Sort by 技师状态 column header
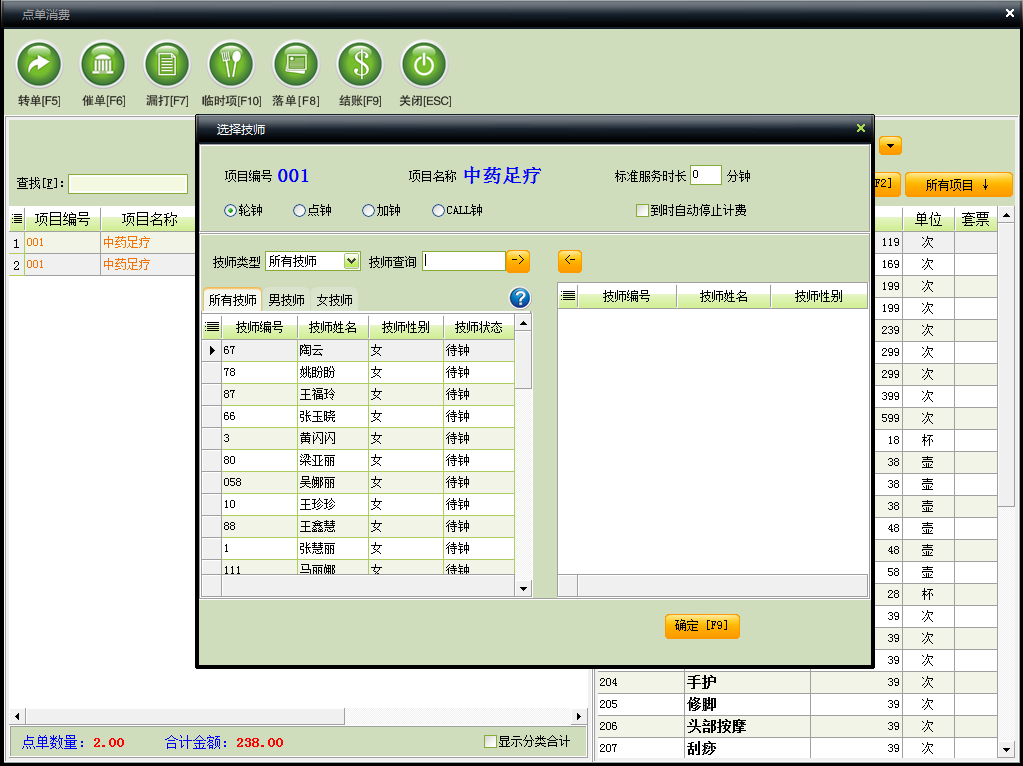 pos(479,327)
